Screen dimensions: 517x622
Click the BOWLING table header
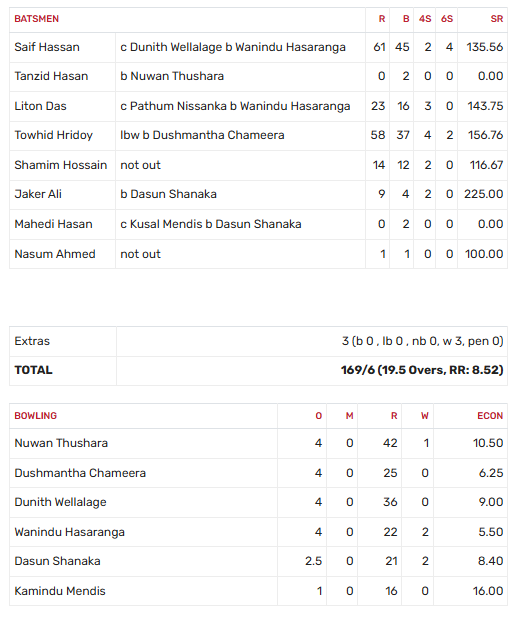[x=36, y=416]
